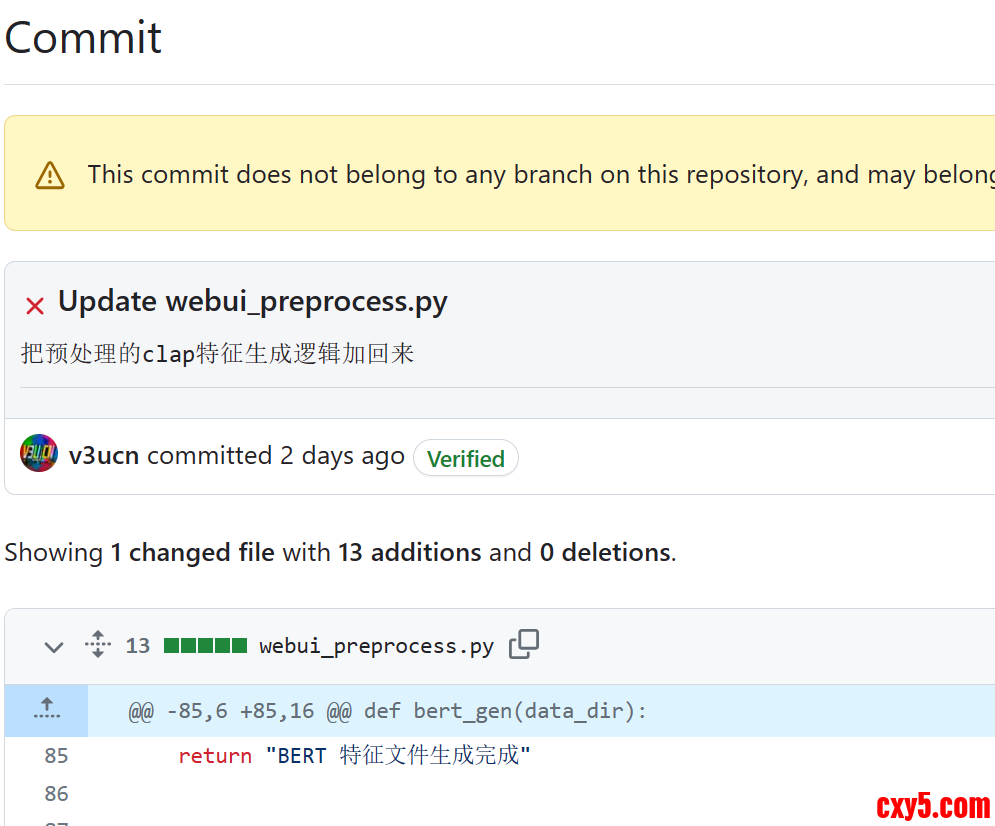Image resolution: width=995 pixels, height=826 pixels.
Task: Click the "13" changed lines count
Action: [137, 646]
